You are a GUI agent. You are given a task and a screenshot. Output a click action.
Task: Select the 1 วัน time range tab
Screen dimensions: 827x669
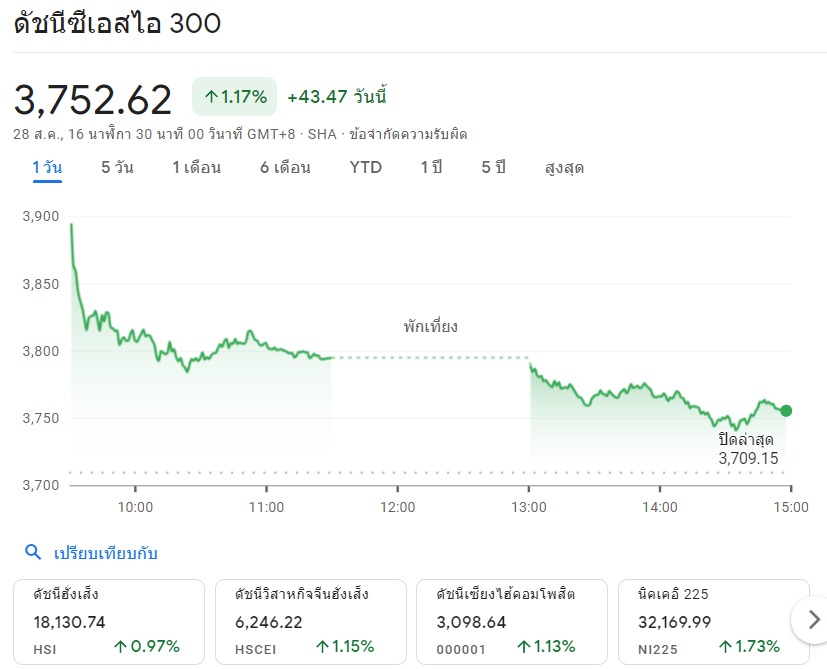pyautogui.click(x=47, y=167)
